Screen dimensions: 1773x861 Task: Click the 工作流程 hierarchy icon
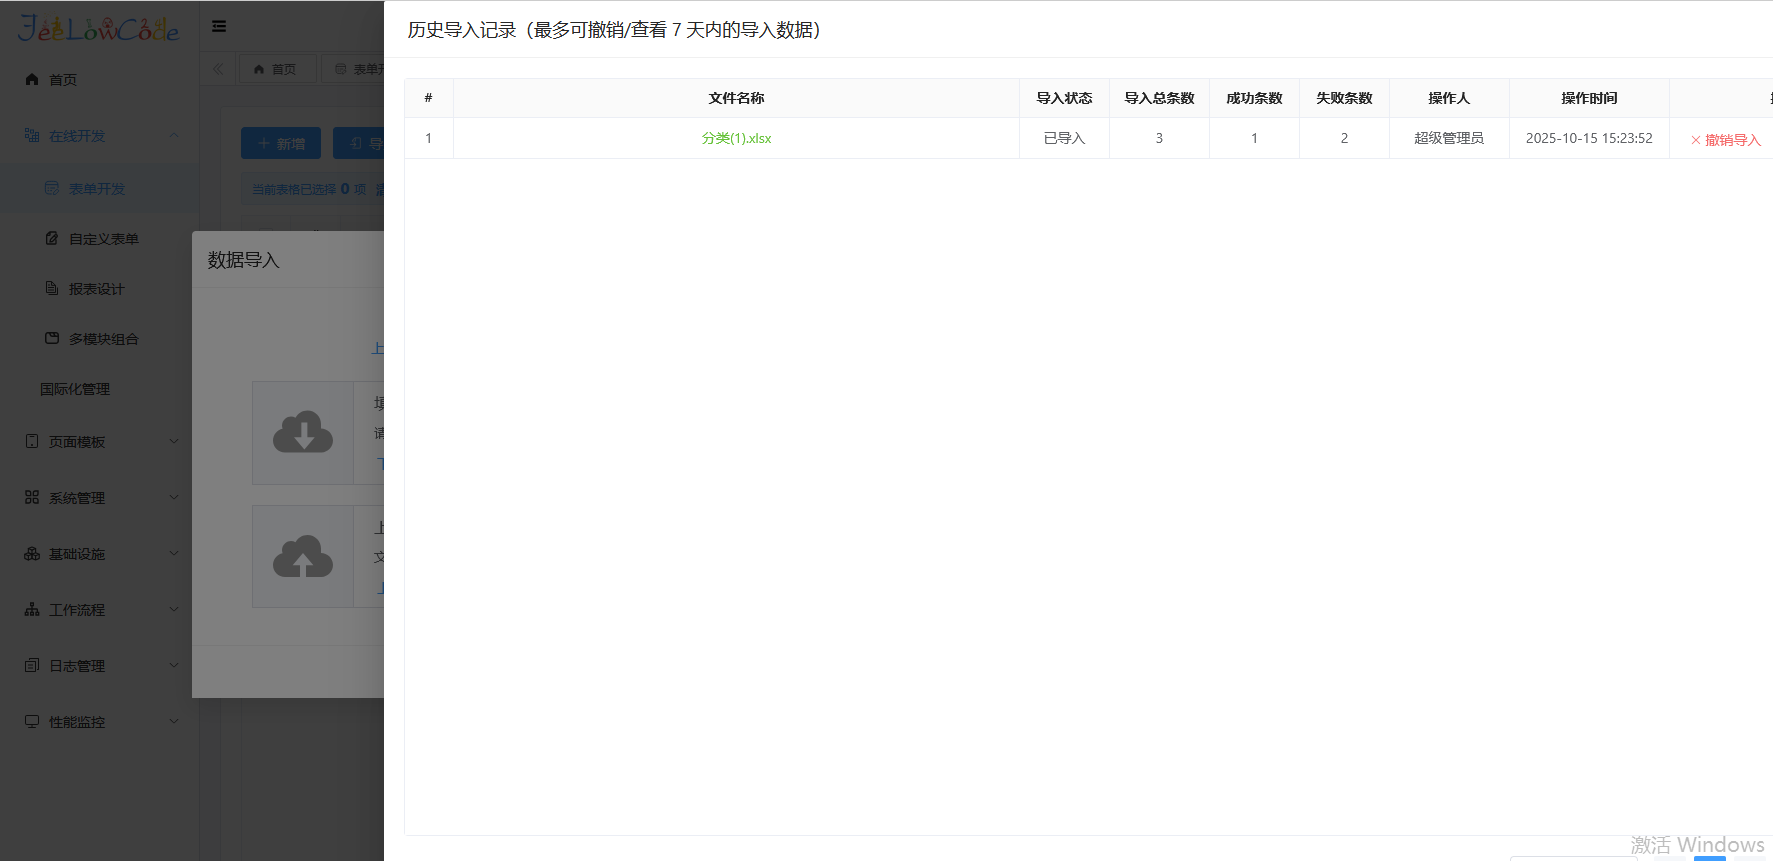tap(32, 609)
